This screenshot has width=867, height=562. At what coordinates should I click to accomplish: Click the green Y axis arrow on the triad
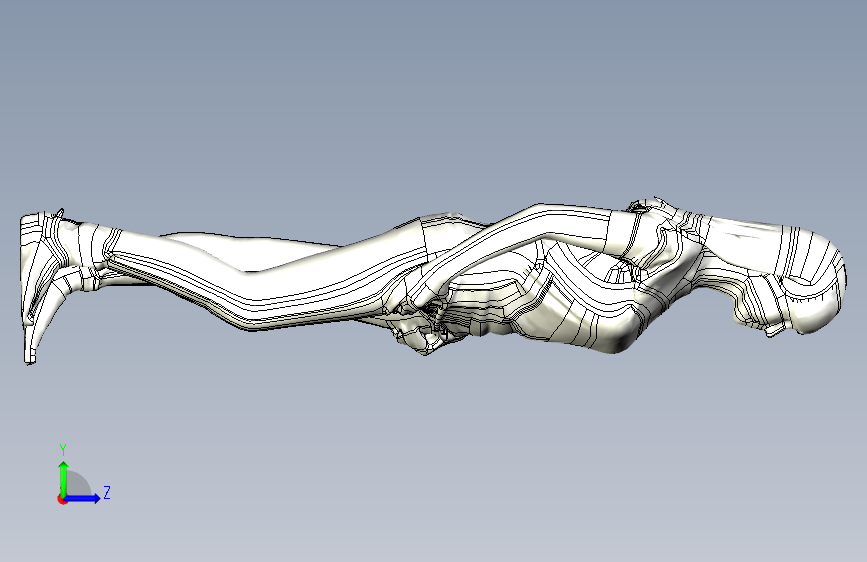pos(63,478)
